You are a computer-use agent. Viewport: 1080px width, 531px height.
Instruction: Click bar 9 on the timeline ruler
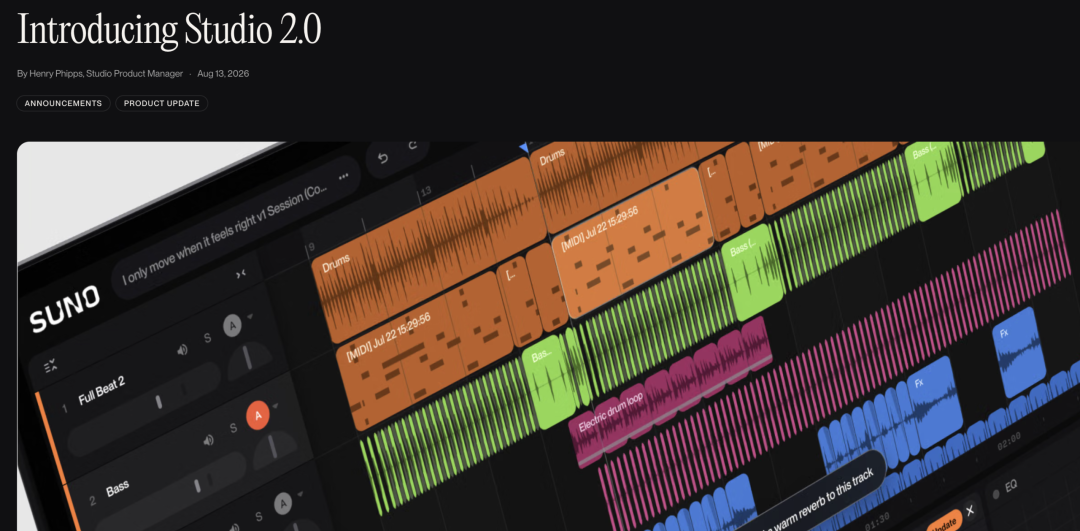[311, 247]
